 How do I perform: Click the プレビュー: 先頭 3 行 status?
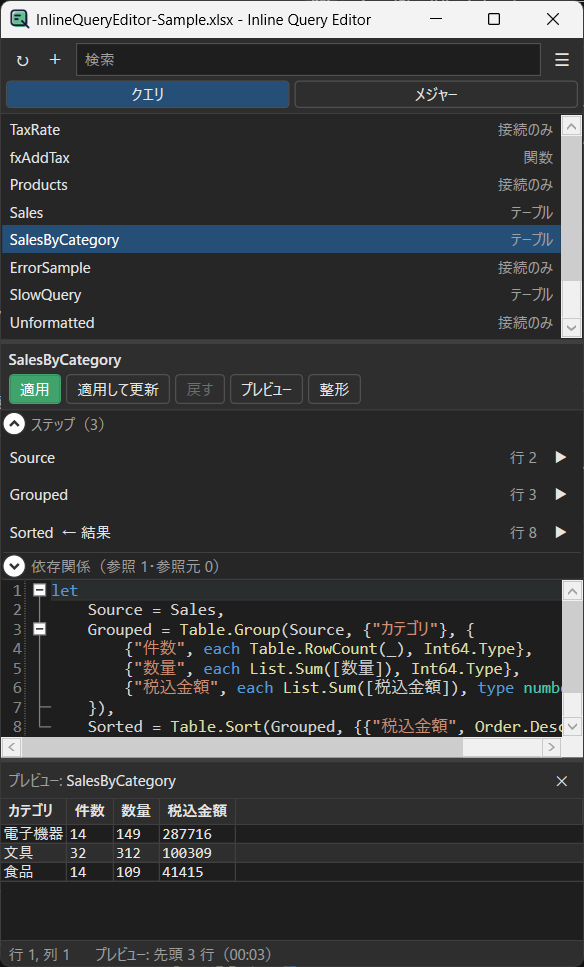pos(183,955)
